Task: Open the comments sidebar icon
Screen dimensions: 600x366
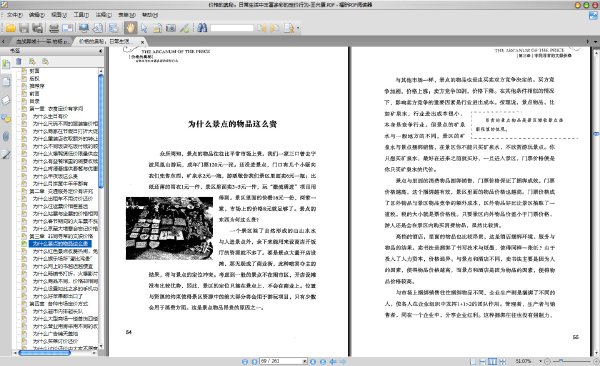Action: pos(6,118)
